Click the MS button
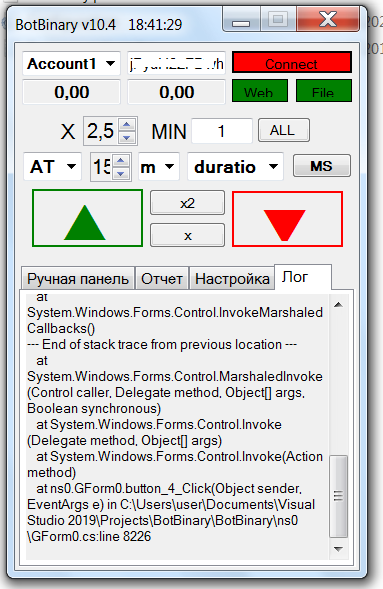This screenshot has width=383, height=589. [x=322, y=166]
